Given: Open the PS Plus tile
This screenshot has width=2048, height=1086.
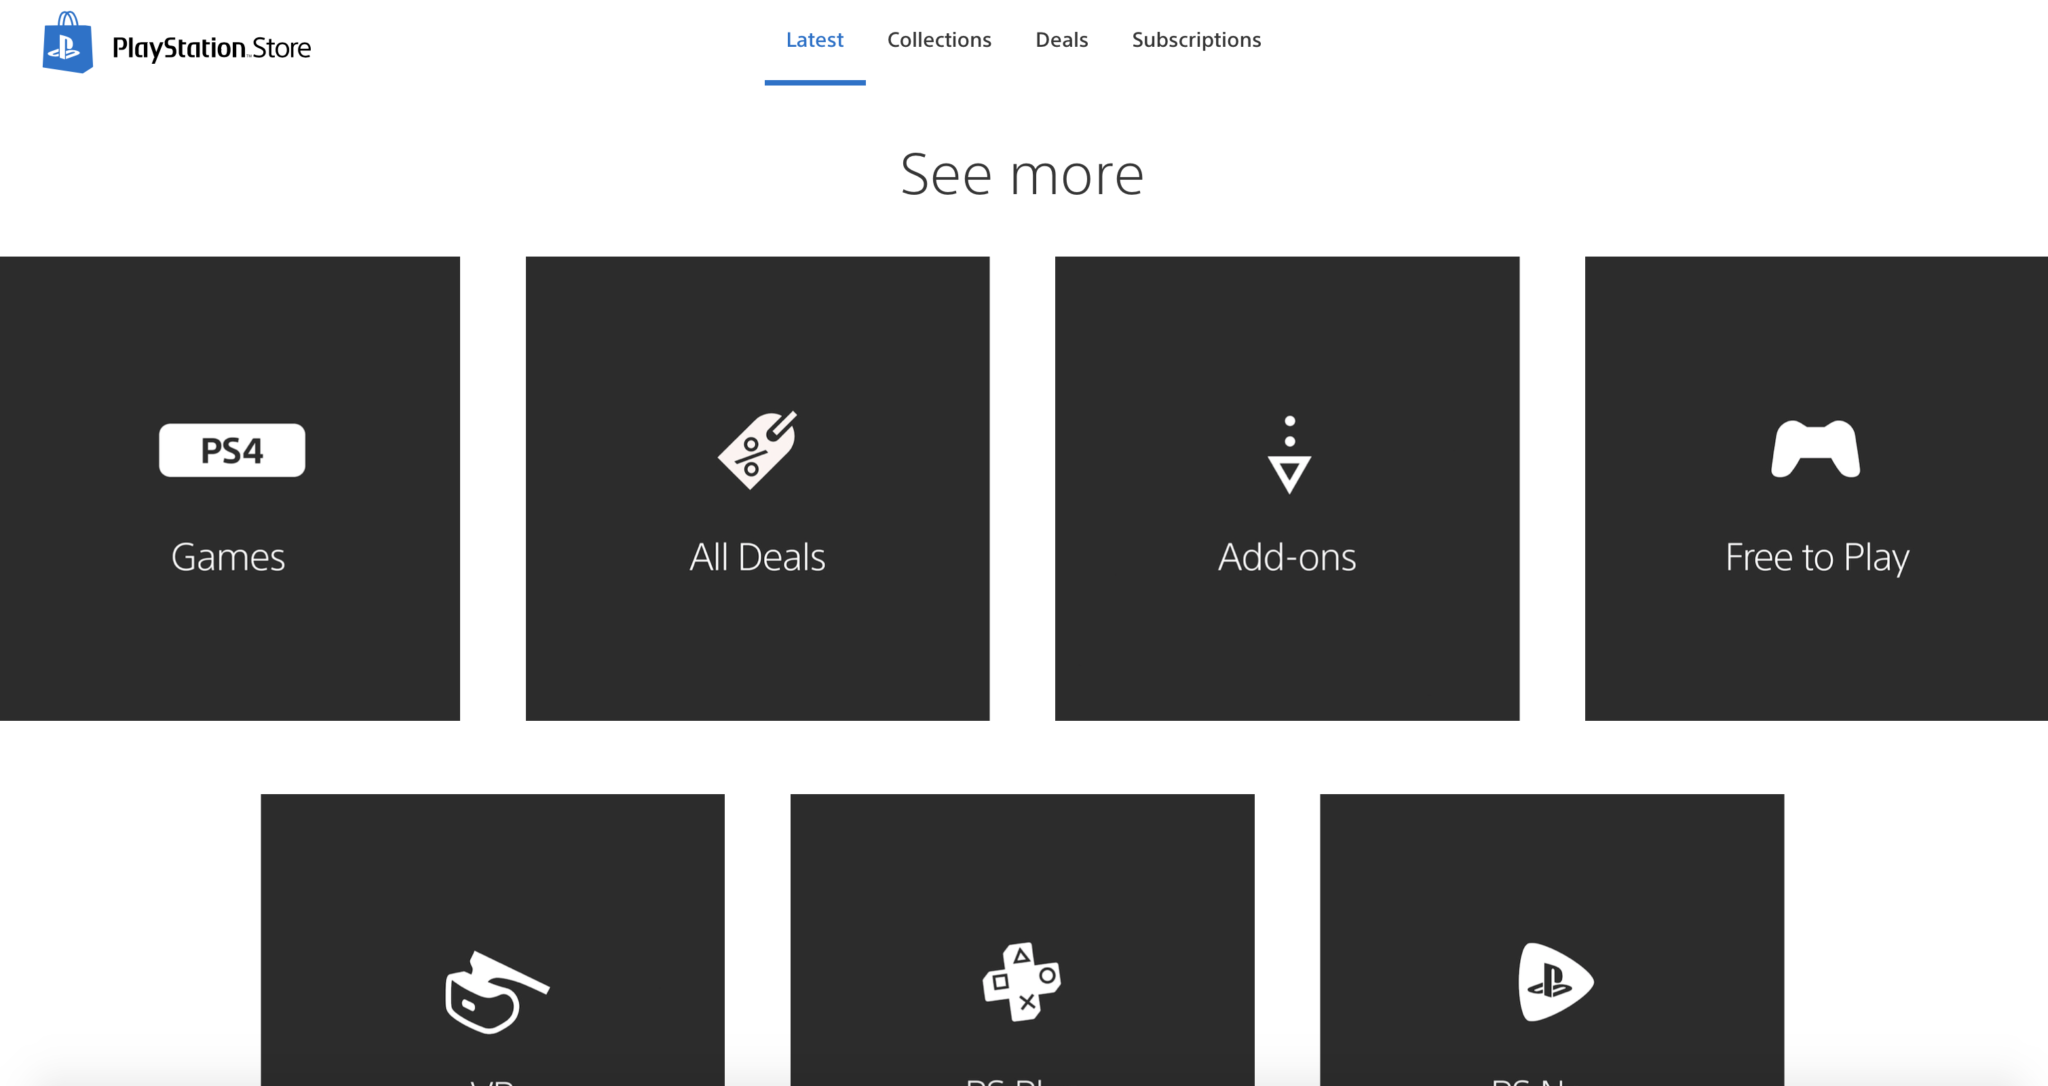Looking at the screenshot, I should [x=1022, y=940].
